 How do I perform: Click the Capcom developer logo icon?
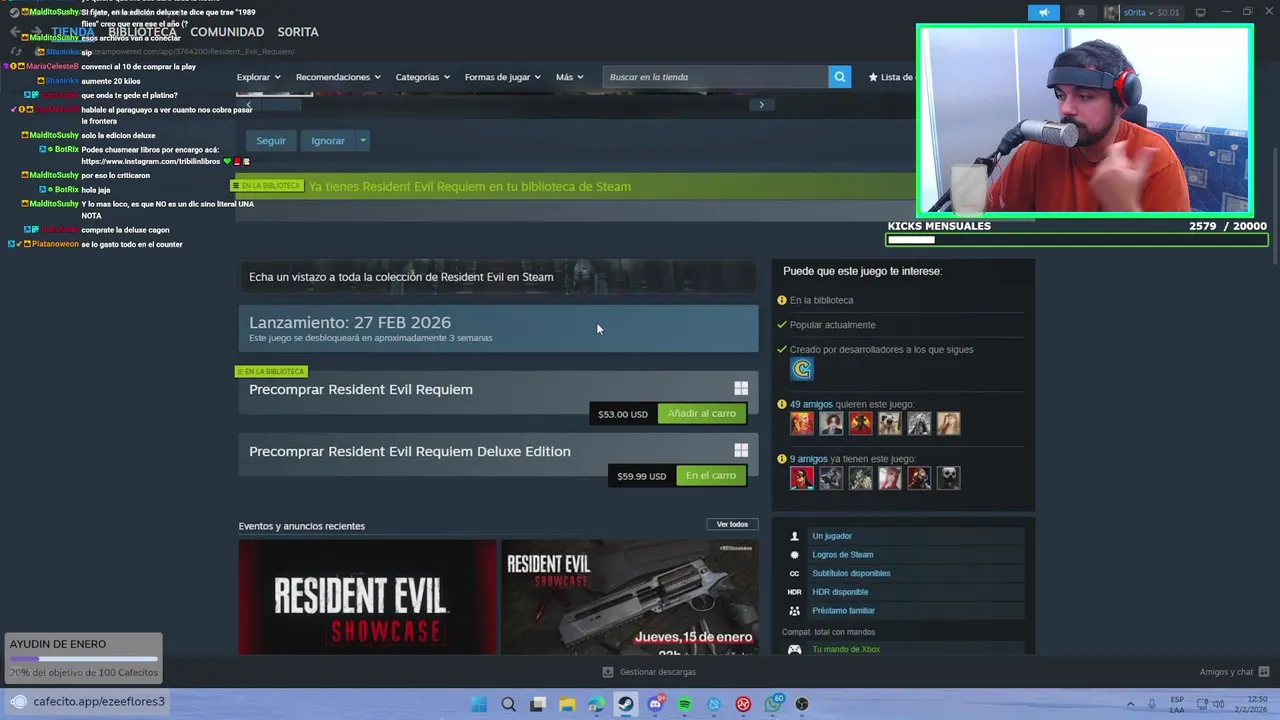[x=802, y=369]
